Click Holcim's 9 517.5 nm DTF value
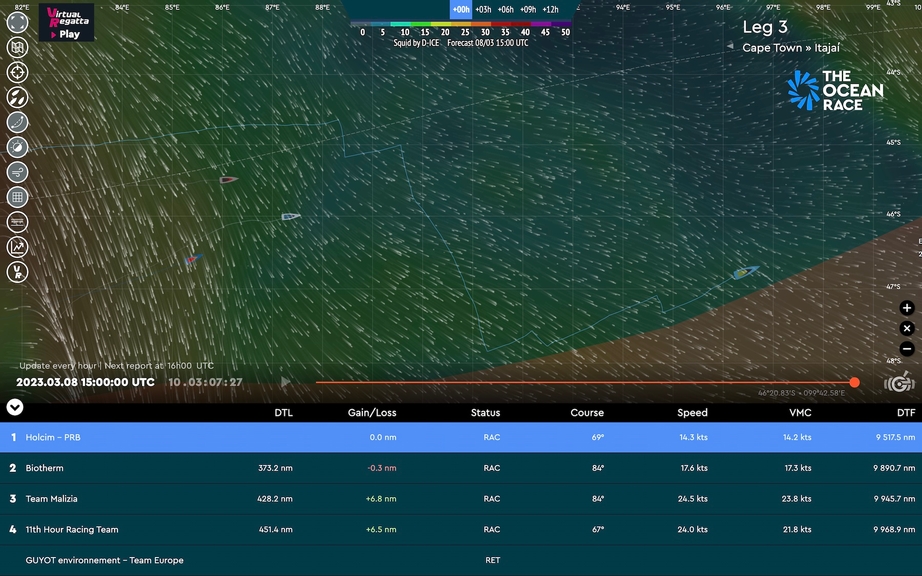922x576 pixels. point(894,437)
